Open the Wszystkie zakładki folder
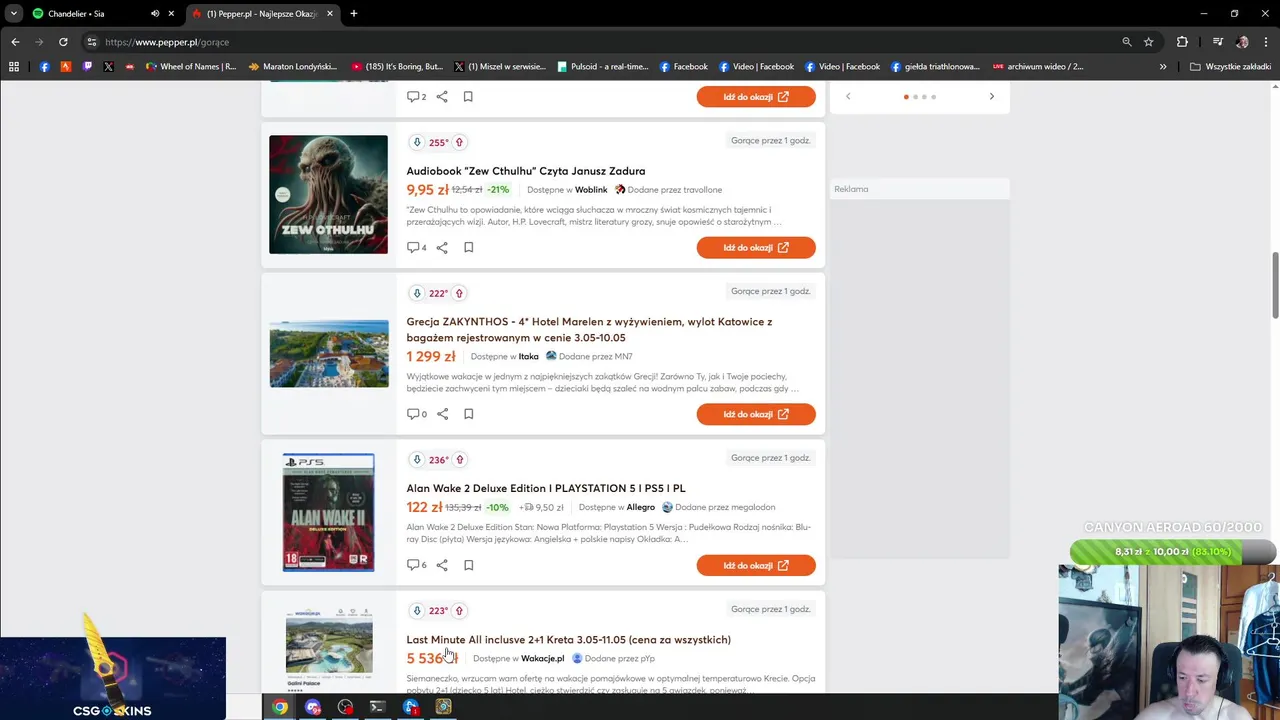Viewport: 1280px width, 720px height. coord(1230,67)
